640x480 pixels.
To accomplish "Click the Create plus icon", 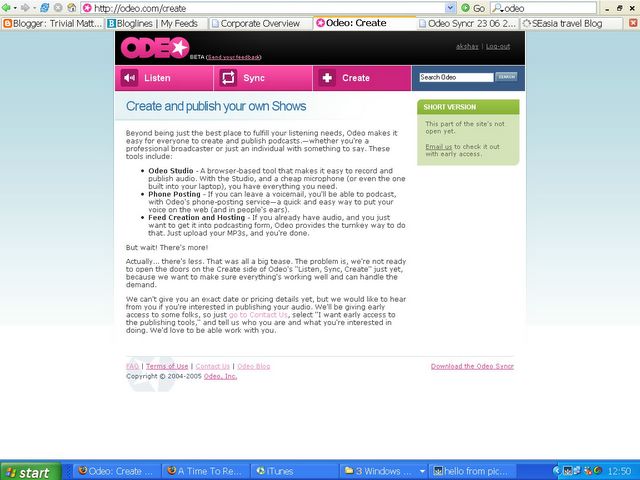I will [328, 77].
